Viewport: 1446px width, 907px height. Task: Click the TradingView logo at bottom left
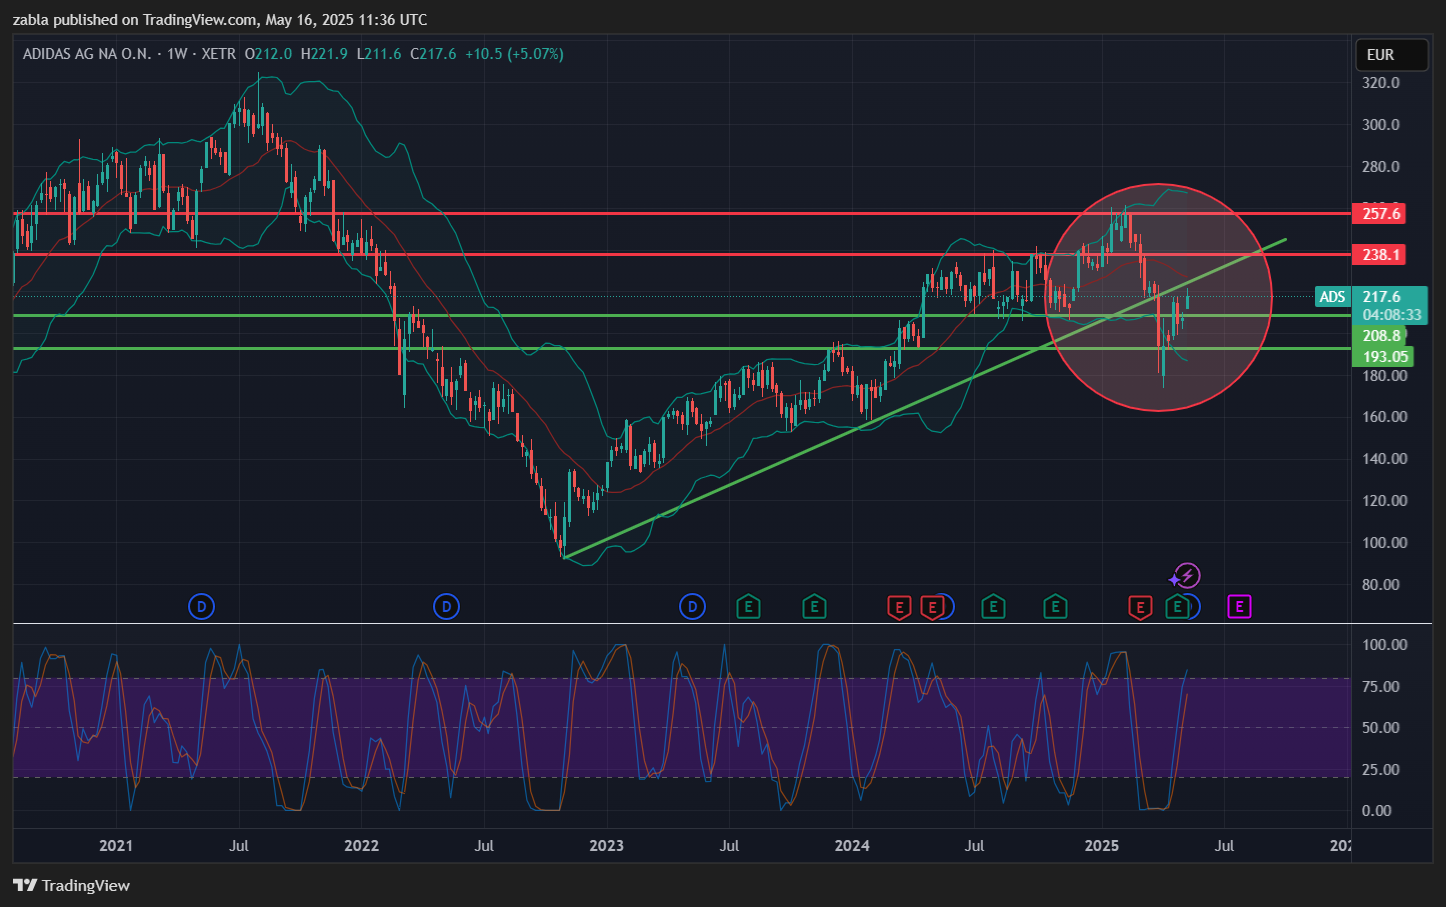72,885
